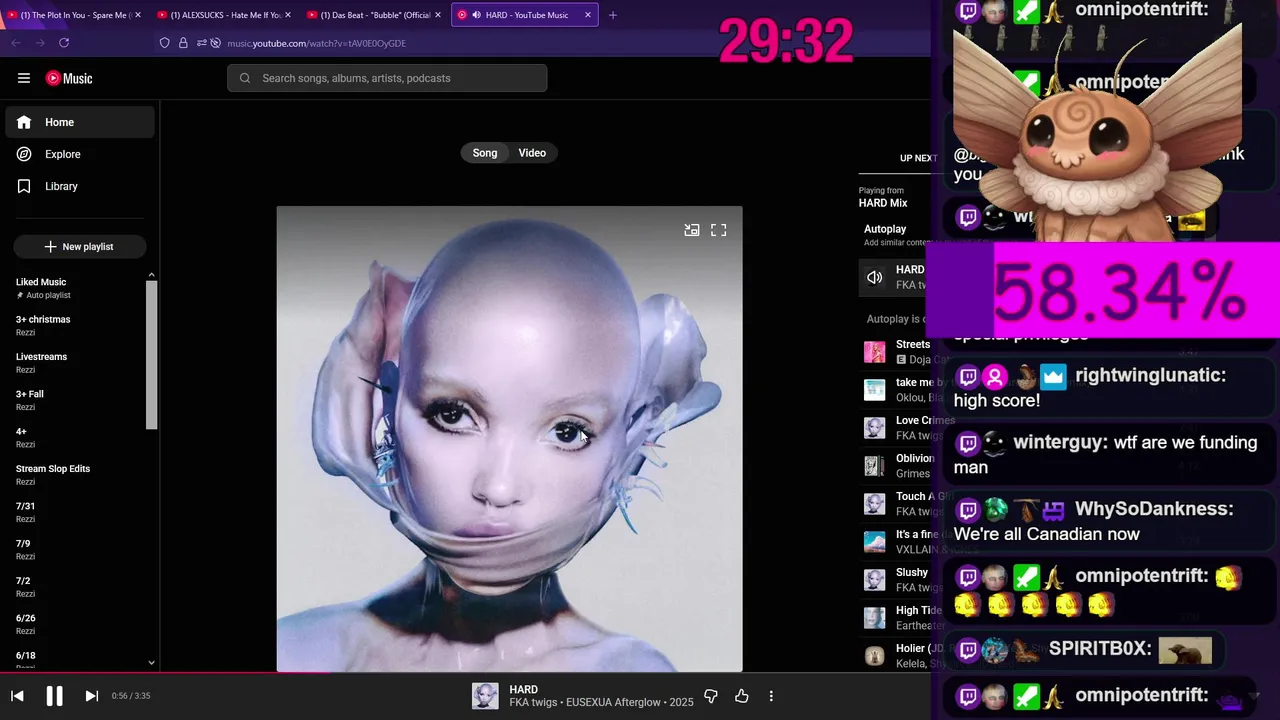Focus the search songs, albums field

(x=387, y=78)
